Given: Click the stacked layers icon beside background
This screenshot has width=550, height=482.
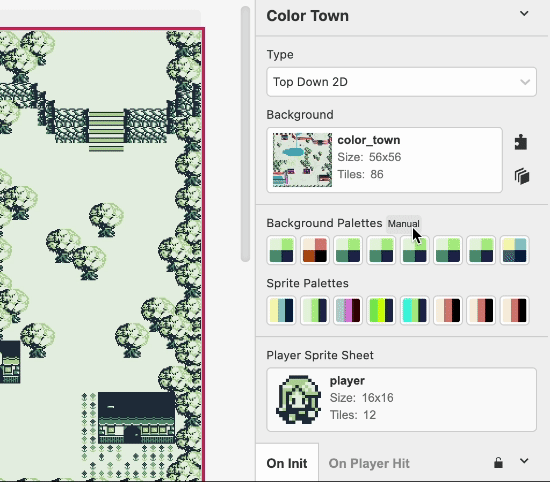Looking at the screenshot, I should point(522,176).
